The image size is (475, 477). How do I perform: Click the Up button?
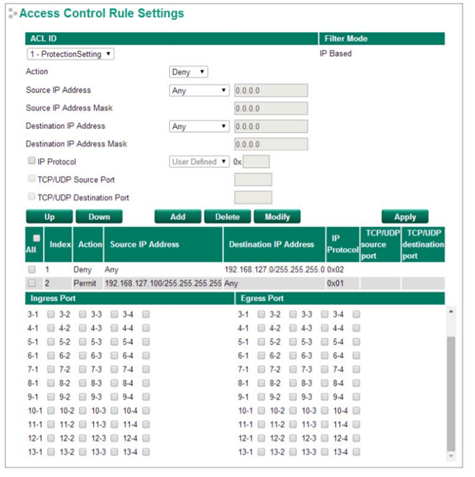point(49,217)
